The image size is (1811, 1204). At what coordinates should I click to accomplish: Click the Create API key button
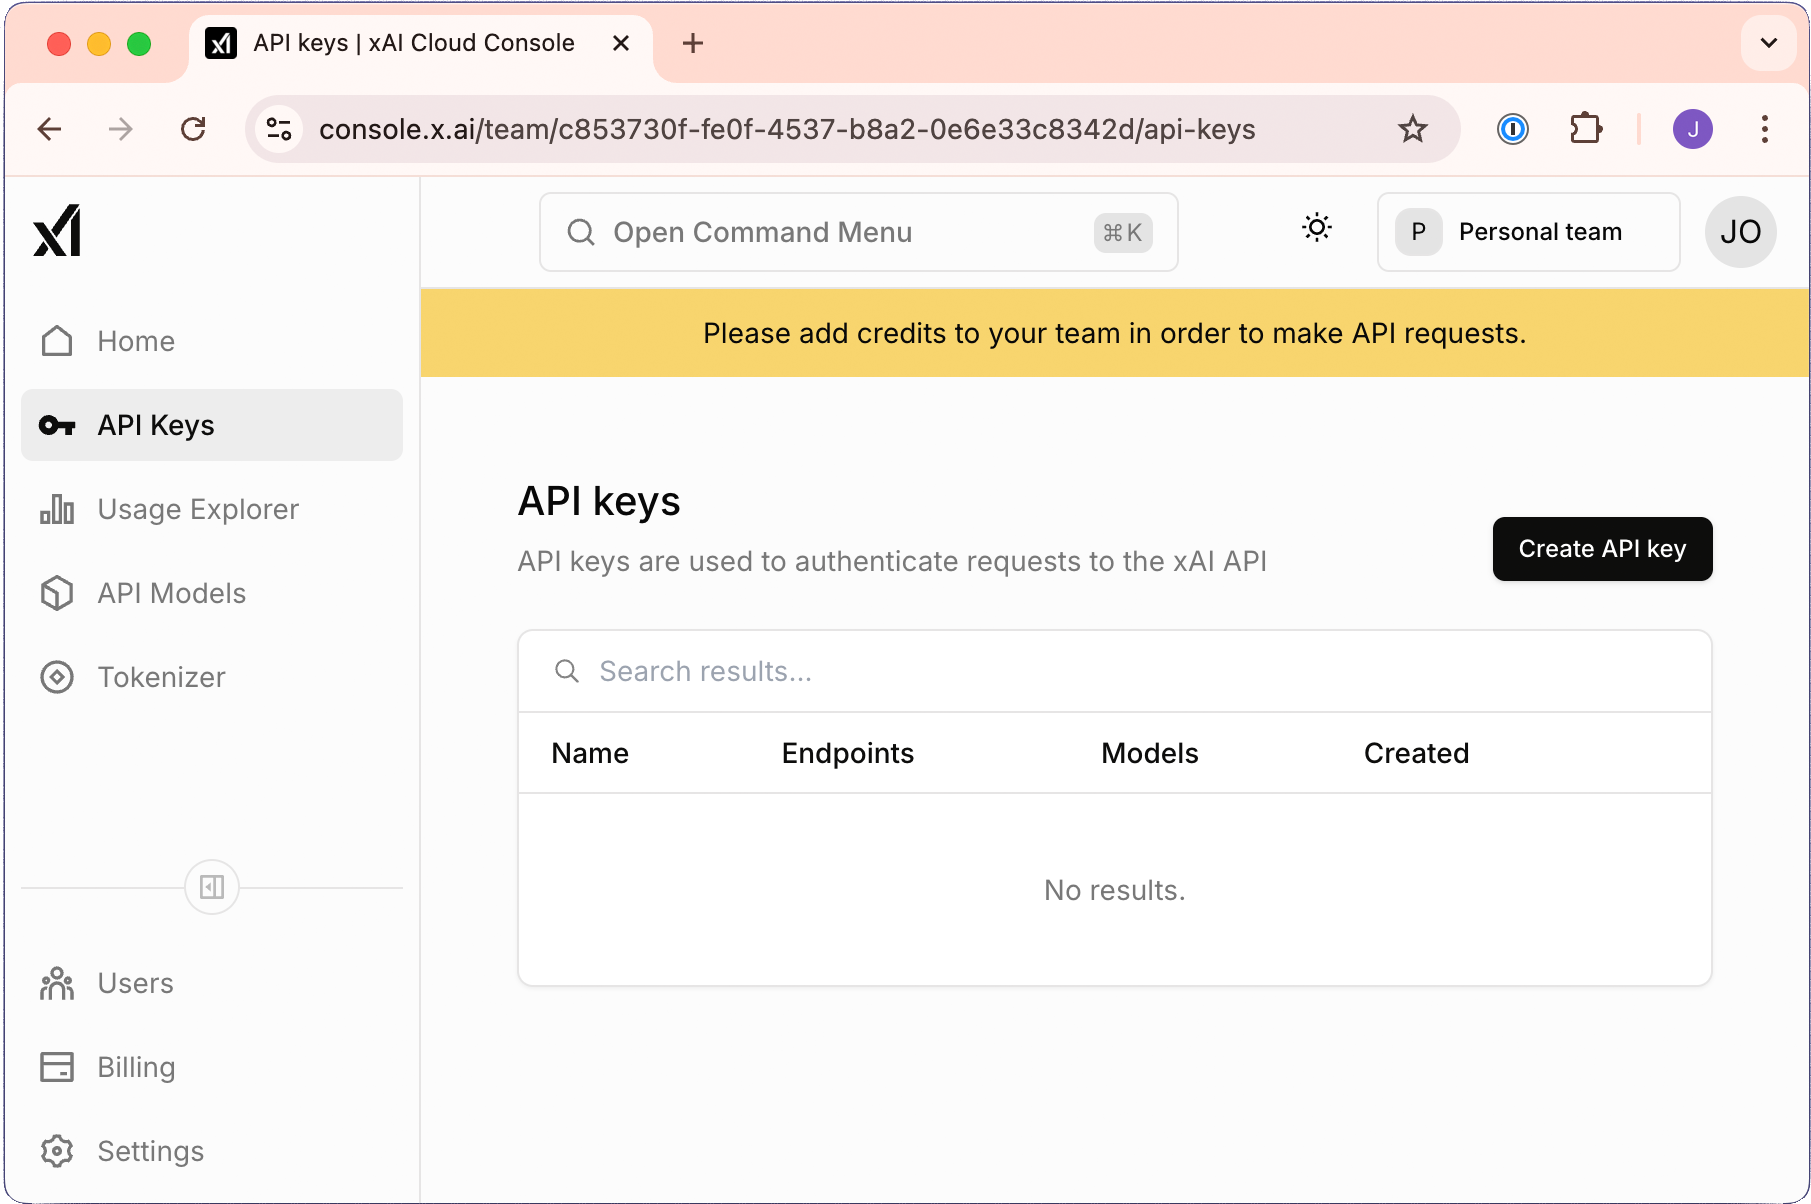[1602, 549]
